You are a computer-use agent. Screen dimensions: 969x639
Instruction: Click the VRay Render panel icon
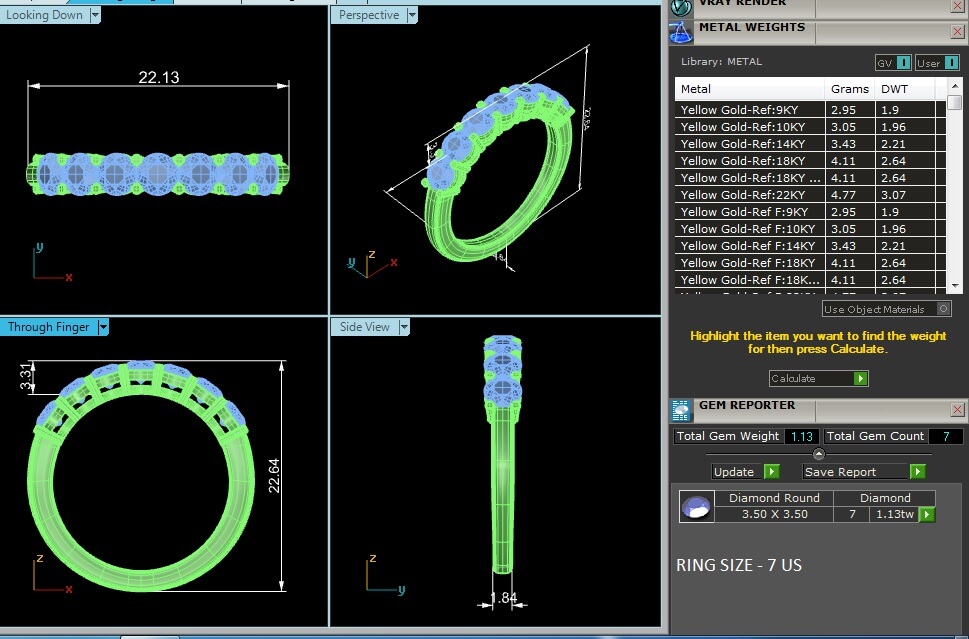pyautogui.click(x=681, y=5)
